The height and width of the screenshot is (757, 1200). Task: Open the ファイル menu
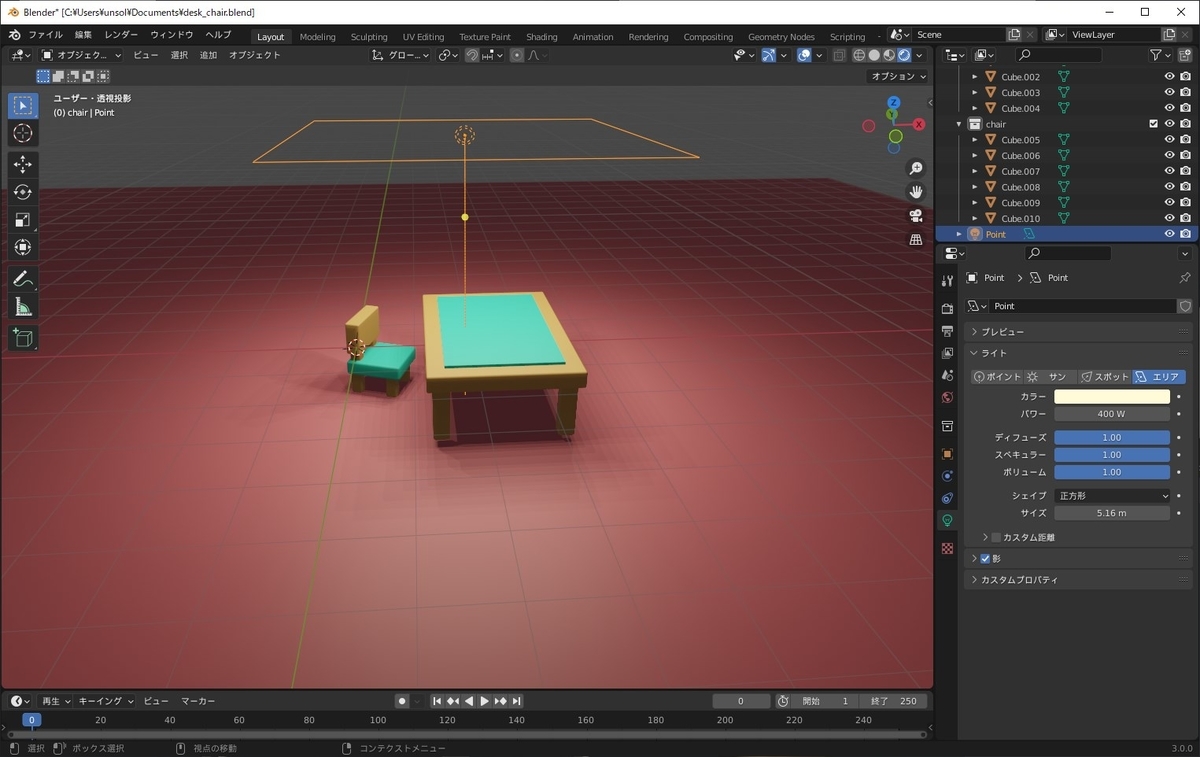point(45,35)
